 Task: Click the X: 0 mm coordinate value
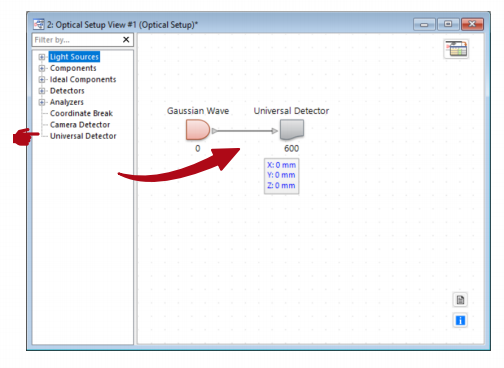click(x=281, y=165)
